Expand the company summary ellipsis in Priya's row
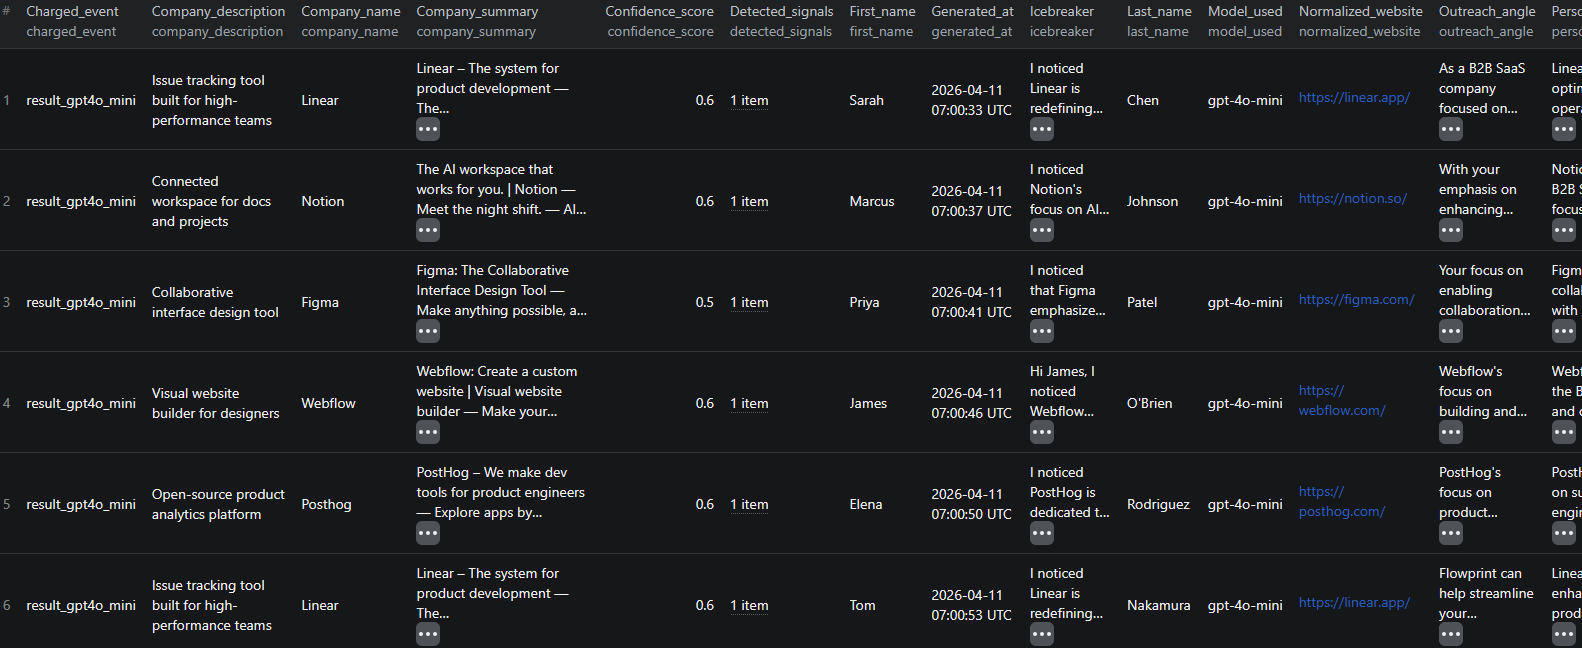The image size is (1582, 648). 428,331
